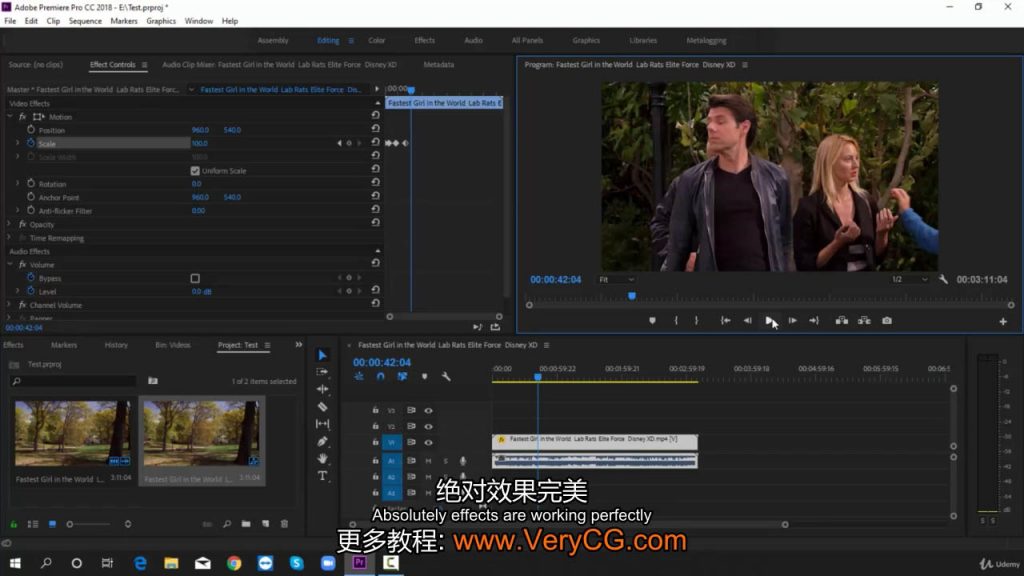
Task: Open the Fit zoom level dropdown
Action: [x=616, y=280]
